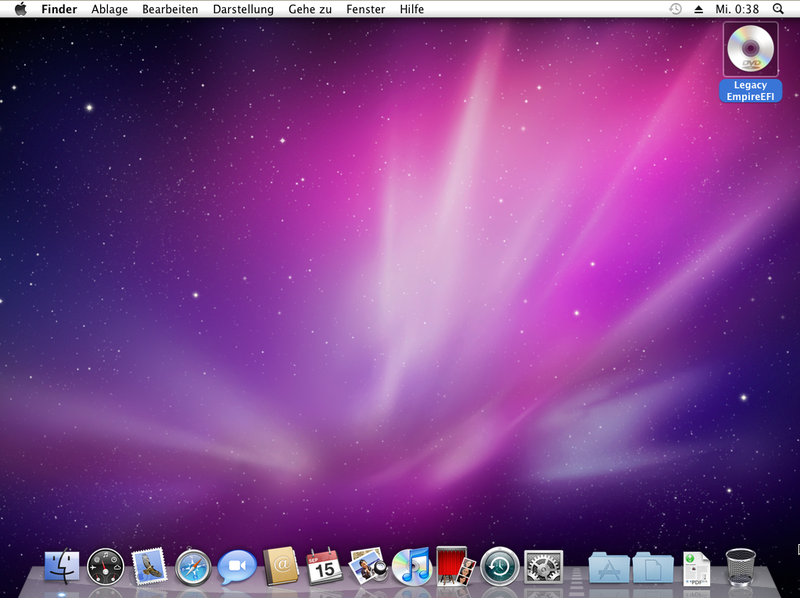Open the Hilfe menu
800x598 pixels.
[x=412, y=9]
